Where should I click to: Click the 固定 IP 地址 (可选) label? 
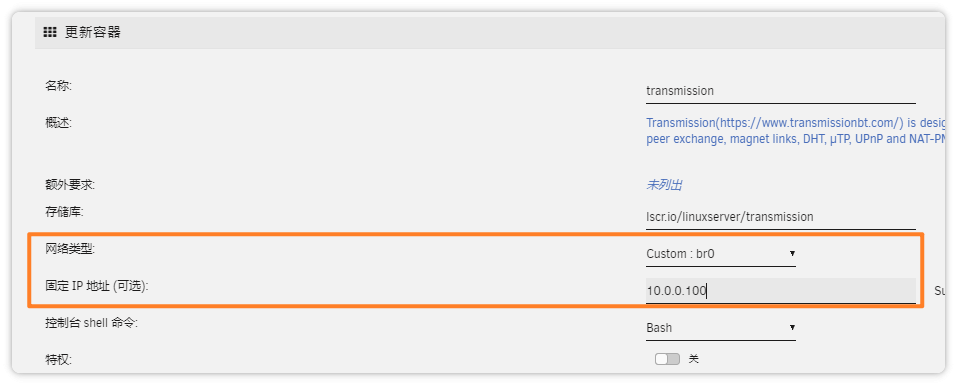click(x=97, y=286)
